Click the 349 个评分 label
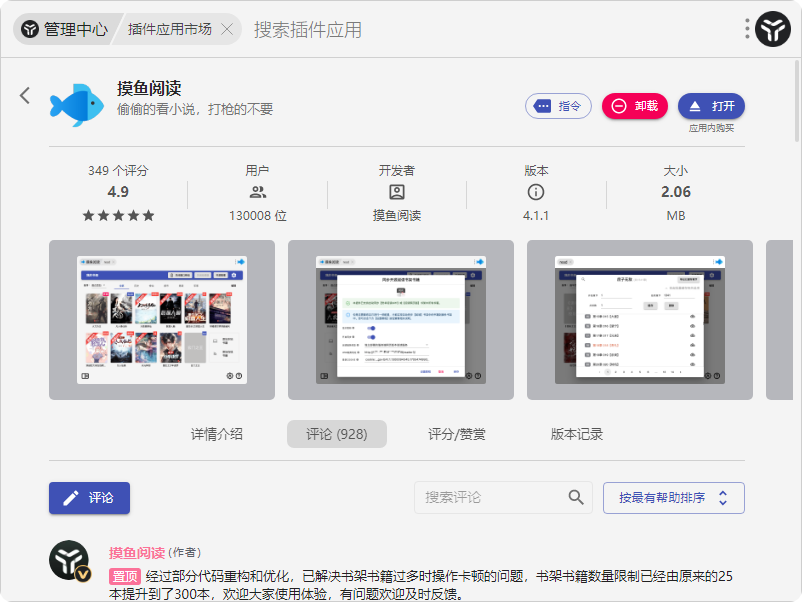 pos(118,170)
